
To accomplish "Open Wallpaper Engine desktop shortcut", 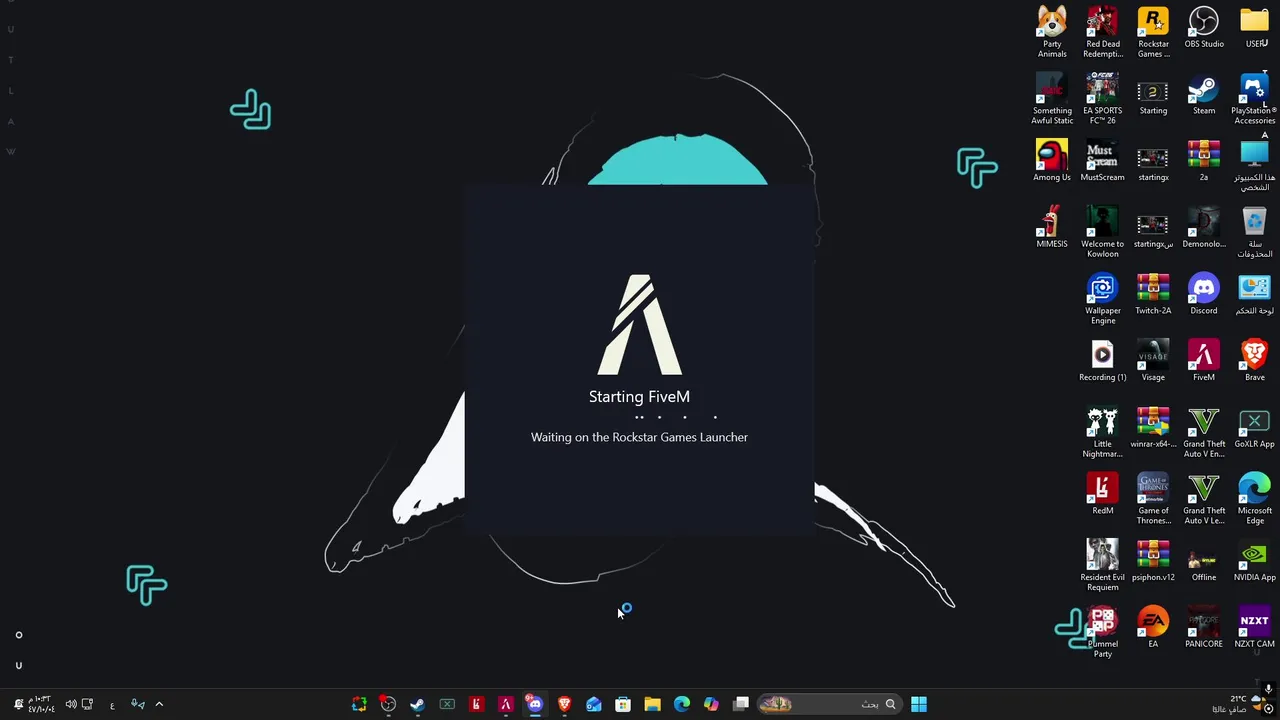I will pos(1103,299).
